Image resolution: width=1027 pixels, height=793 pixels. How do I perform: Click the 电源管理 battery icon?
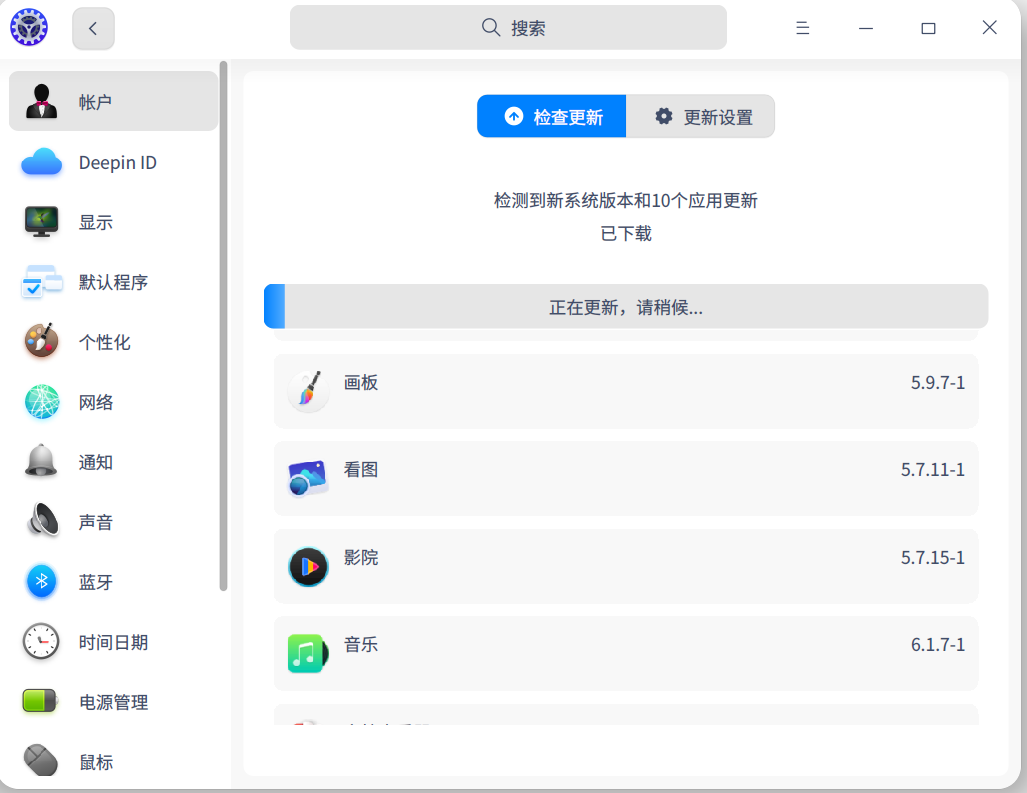pyautogui.click(x=41, y=701)
